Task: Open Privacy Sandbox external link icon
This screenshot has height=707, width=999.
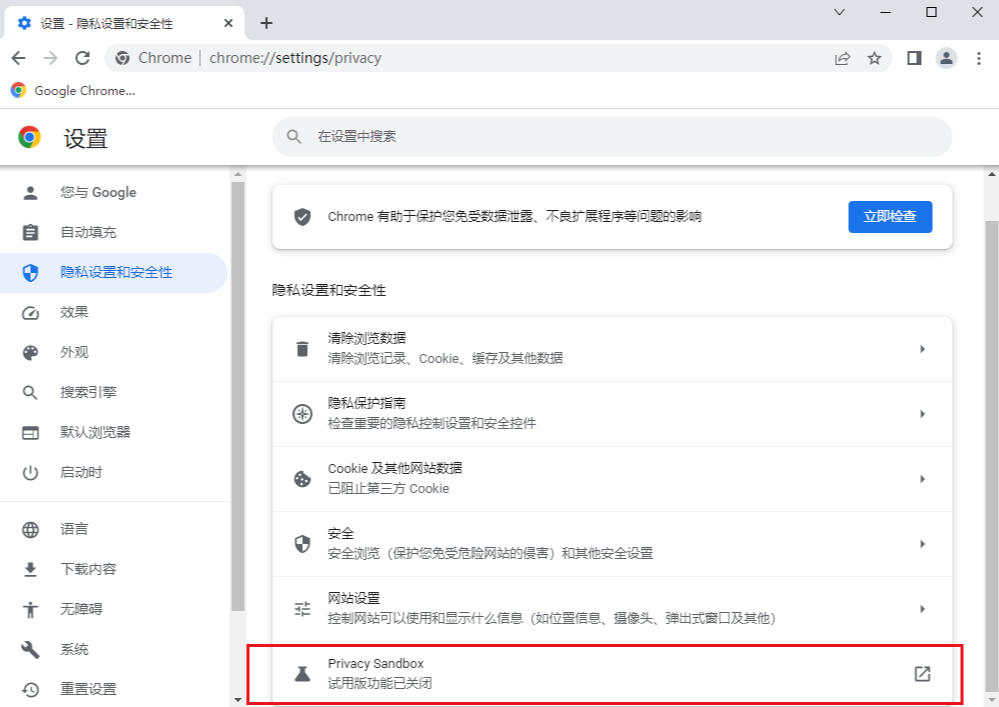Action: [922, 674]
